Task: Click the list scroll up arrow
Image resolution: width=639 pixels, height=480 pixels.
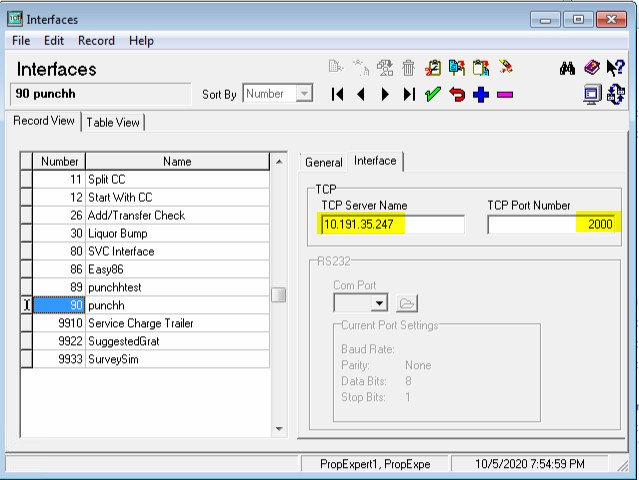Action: [x=279, y=162]
